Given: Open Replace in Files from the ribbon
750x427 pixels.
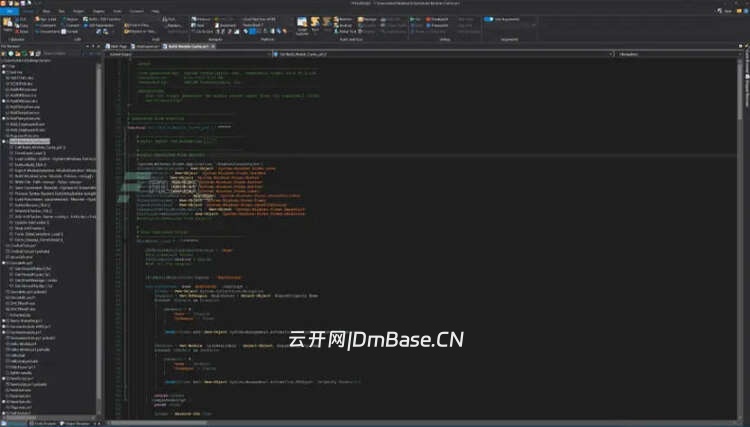Looking at the screenshot, I should point(140,32).
